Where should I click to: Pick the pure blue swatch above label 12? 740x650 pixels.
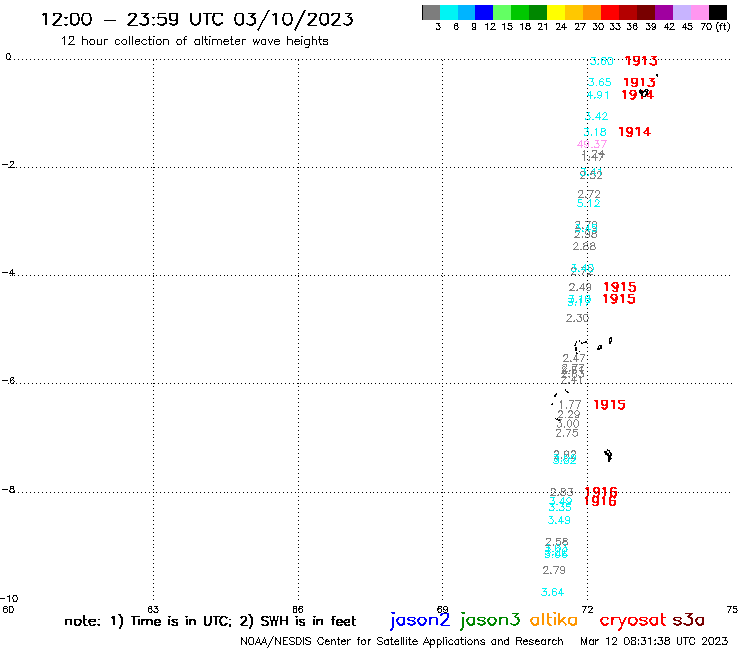485,12
